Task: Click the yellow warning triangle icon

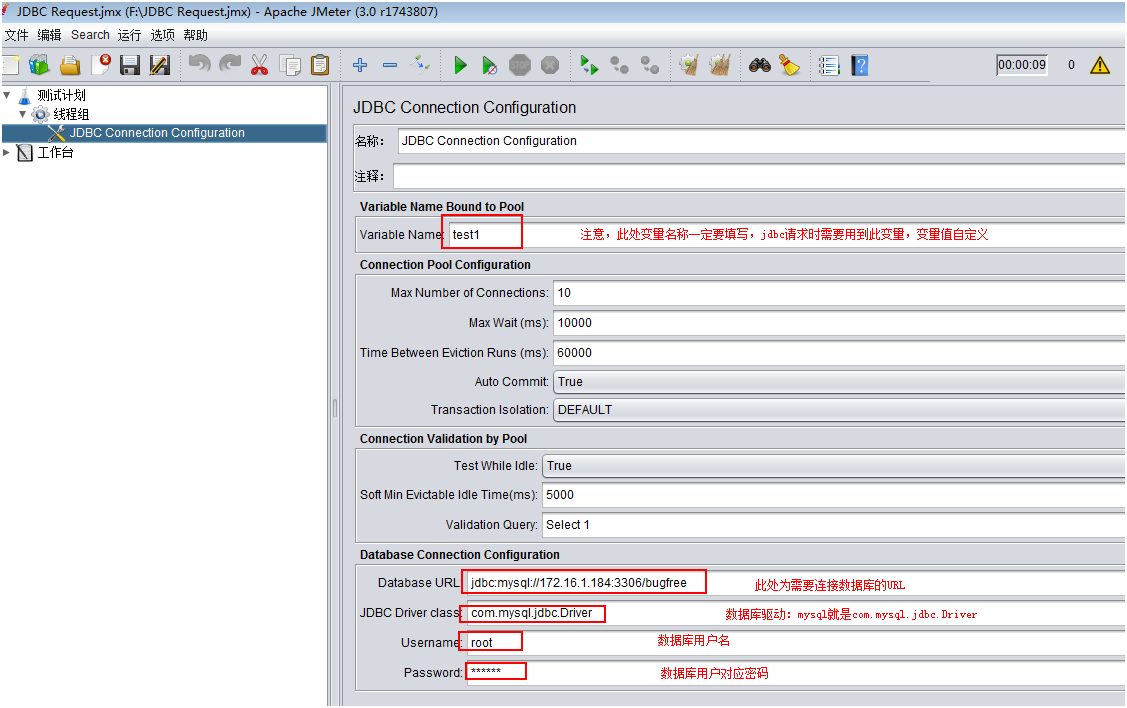Action: click(x=1100, y=66)
